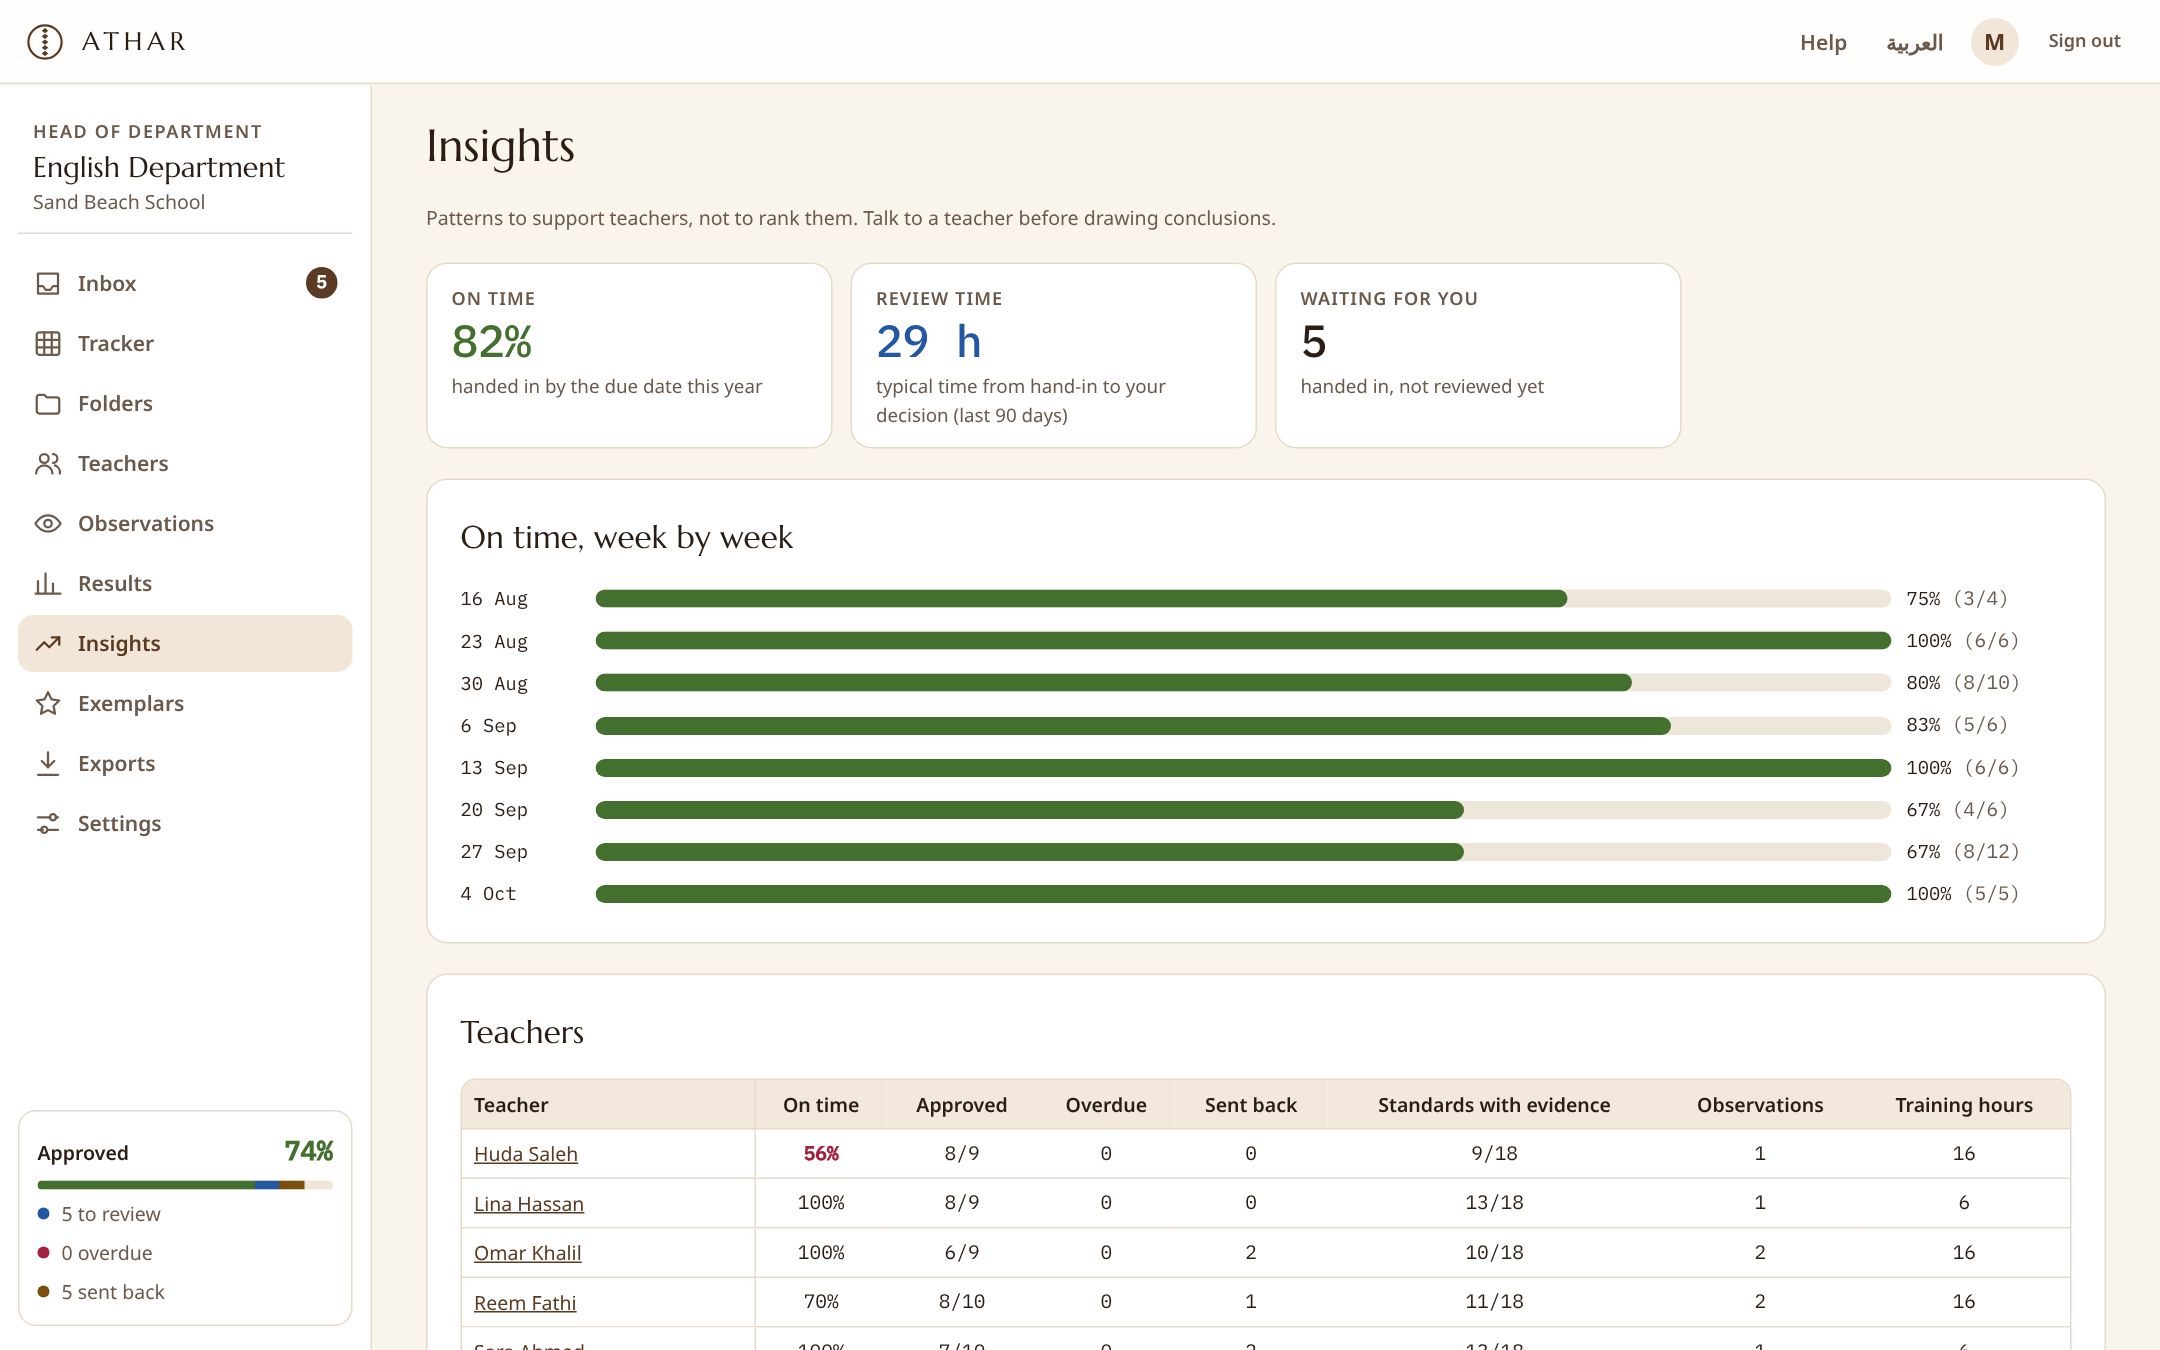Click the On time 82% card

pyautogui.click(x=629, y=356)
